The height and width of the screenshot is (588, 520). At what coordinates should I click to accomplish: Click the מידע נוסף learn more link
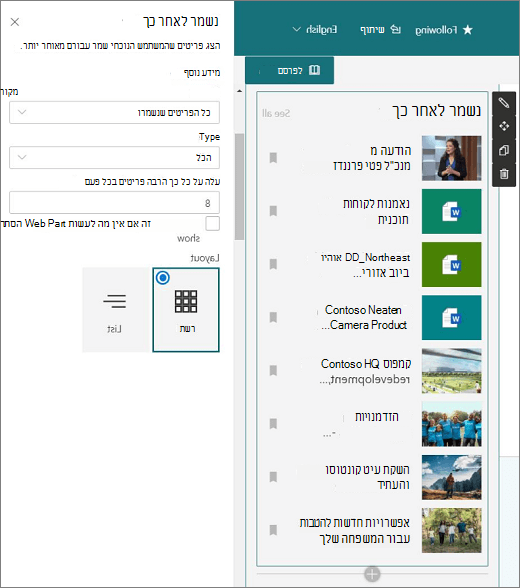point(202,72)
